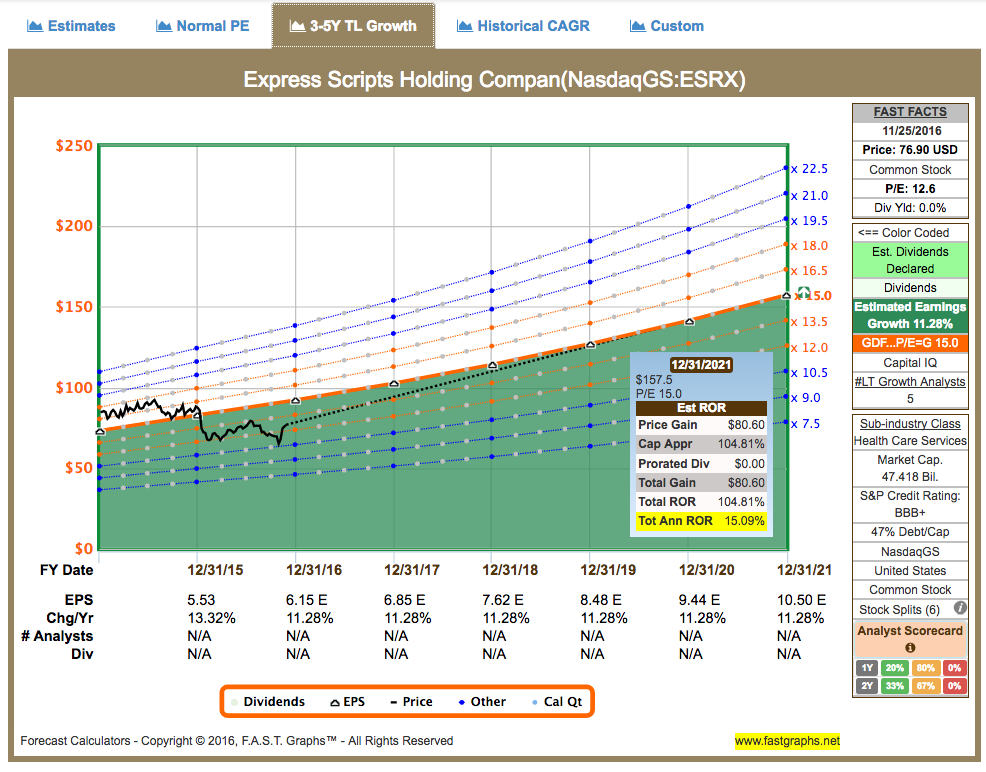Click the chart icon beside Normal PE
986x772 pixels.
pos(162,27)
